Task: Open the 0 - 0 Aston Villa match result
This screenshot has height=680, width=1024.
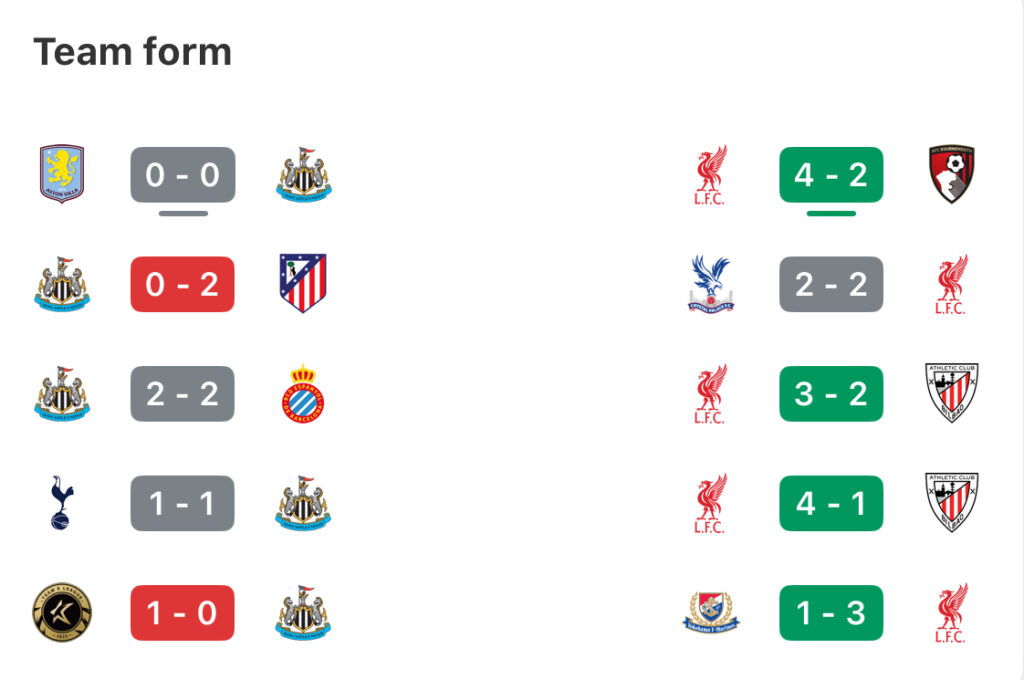Action: [x=183, y=174]
